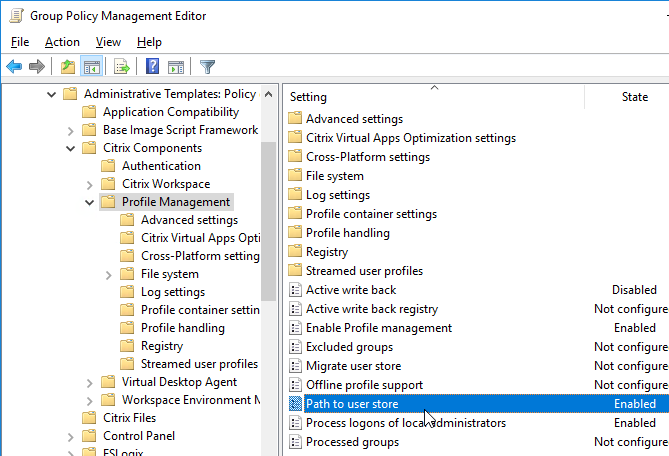Collapse the Citrix Components tree node
Viewport: 669px width, 456px height.
click(x=70, y=148)
